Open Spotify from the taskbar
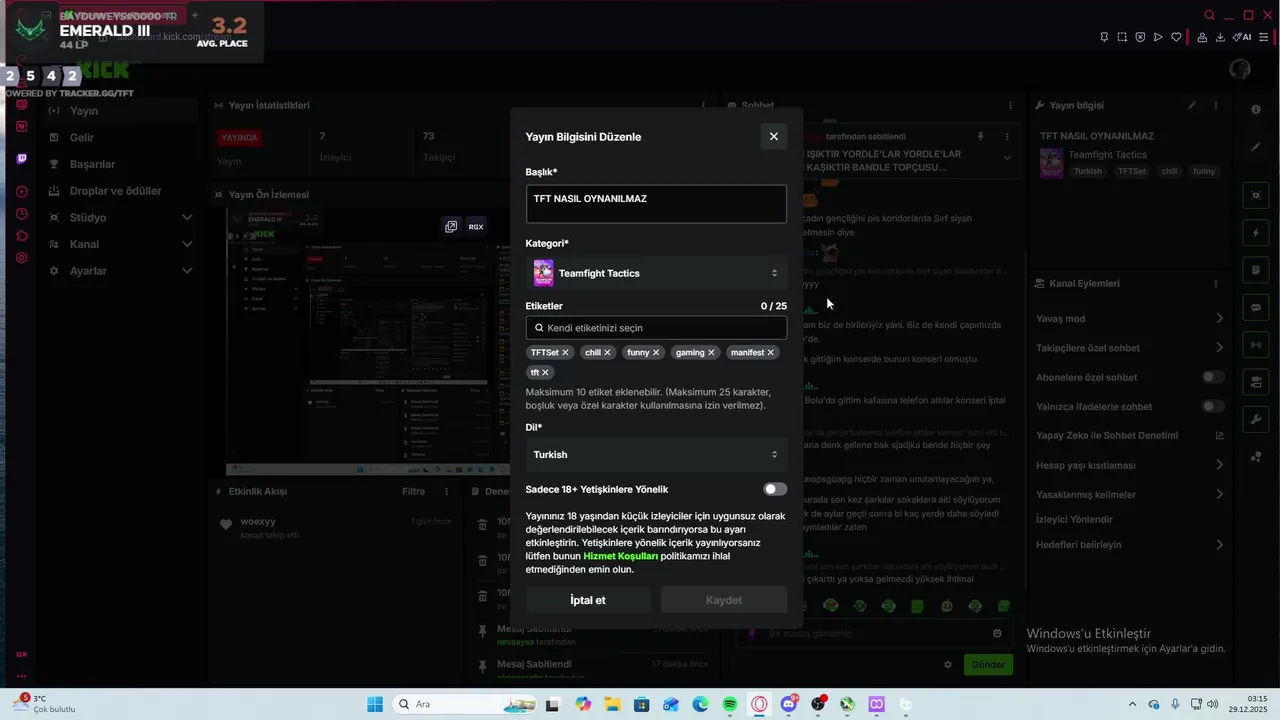Image resolution: width=1280 pixels, height=720 pixels. pyautogui.click(x=730, y=705)
